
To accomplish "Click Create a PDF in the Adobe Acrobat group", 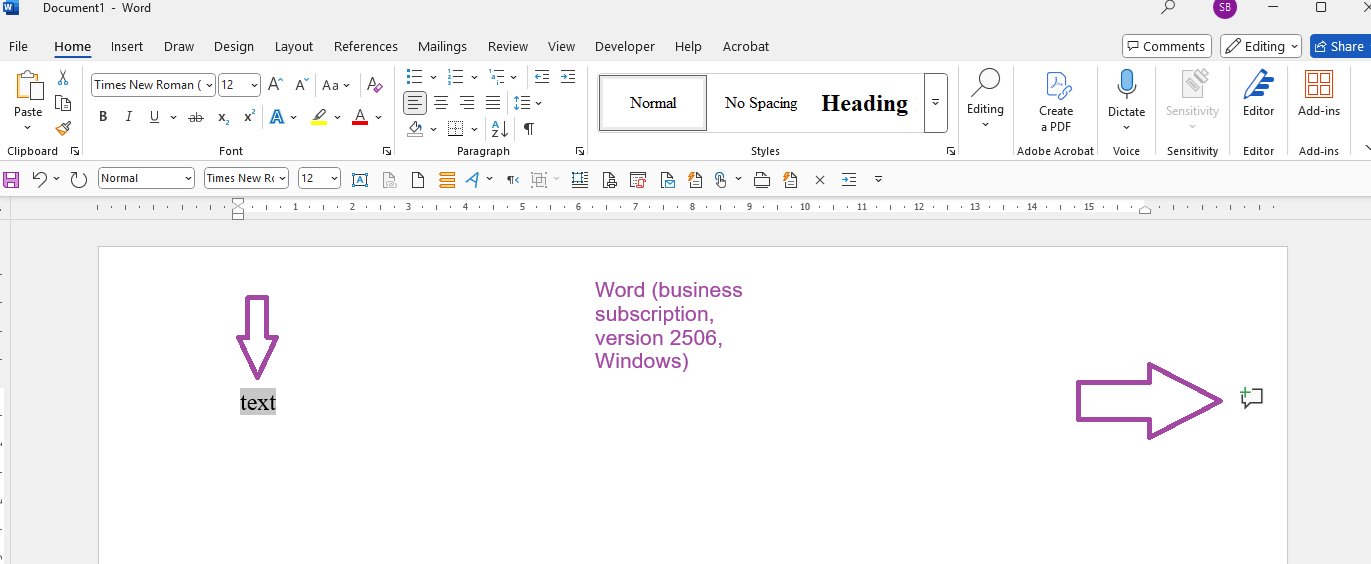I will (1056, 101).
